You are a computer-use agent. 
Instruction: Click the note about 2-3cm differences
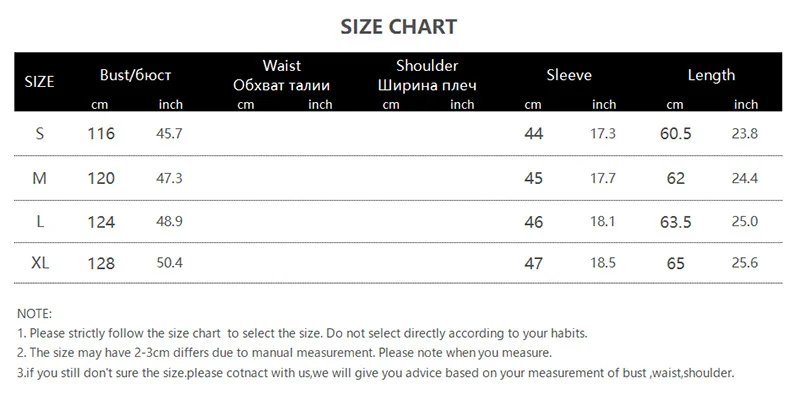[284, 352]
